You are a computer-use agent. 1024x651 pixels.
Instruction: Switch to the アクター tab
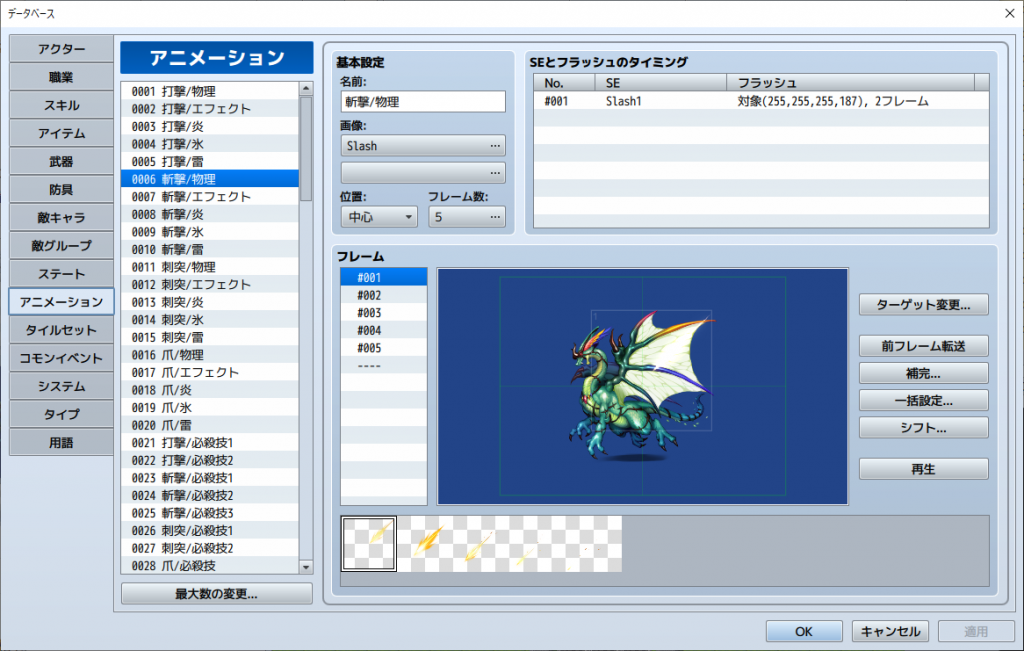62,49
